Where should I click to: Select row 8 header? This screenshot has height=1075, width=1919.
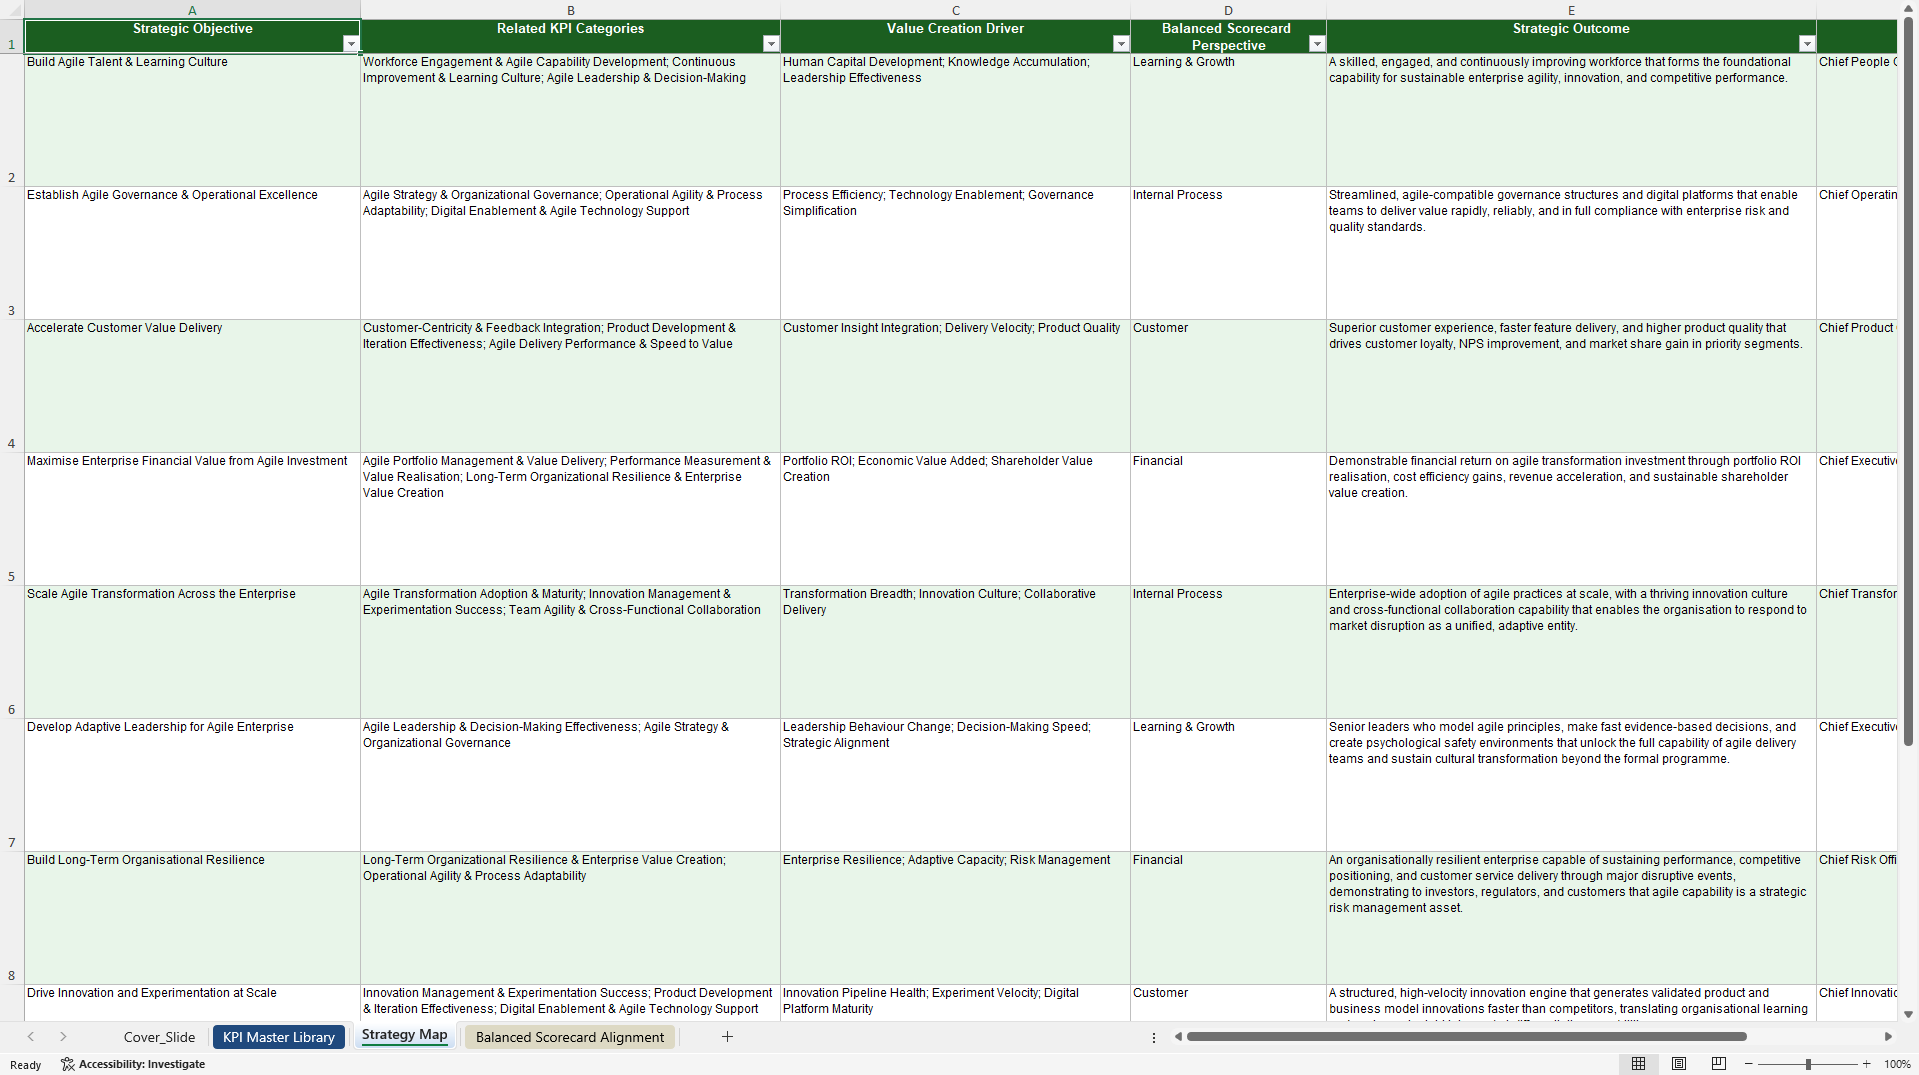pyautogui.click(x=12, y=918)
